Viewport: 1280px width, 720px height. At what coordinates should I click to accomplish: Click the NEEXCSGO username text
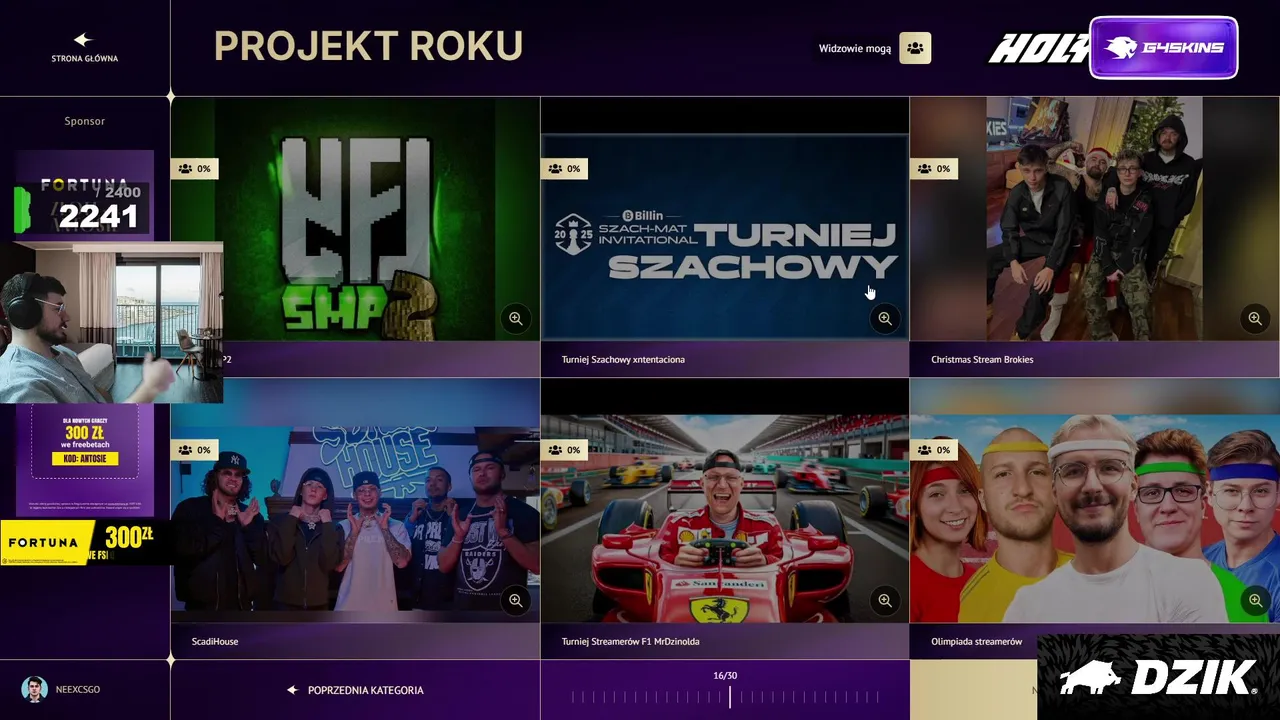click(x=78, y=690)
